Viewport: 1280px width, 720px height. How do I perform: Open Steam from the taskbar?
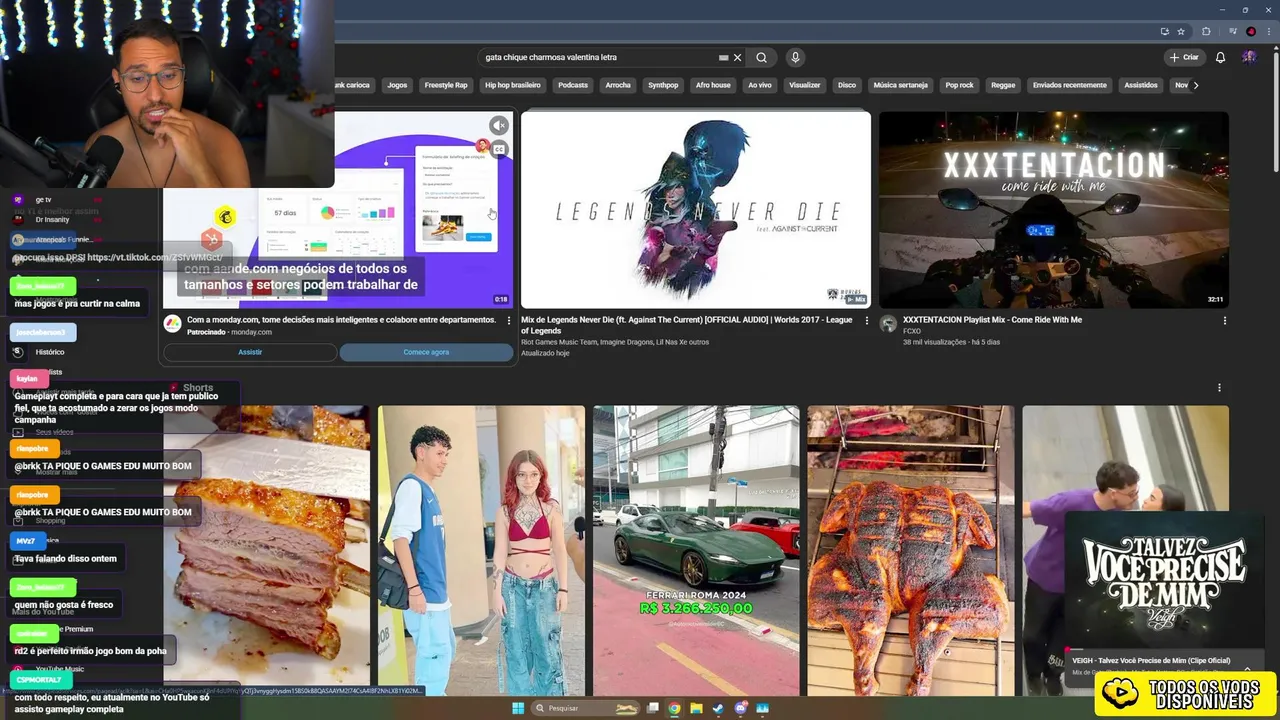tap(718, 708)
